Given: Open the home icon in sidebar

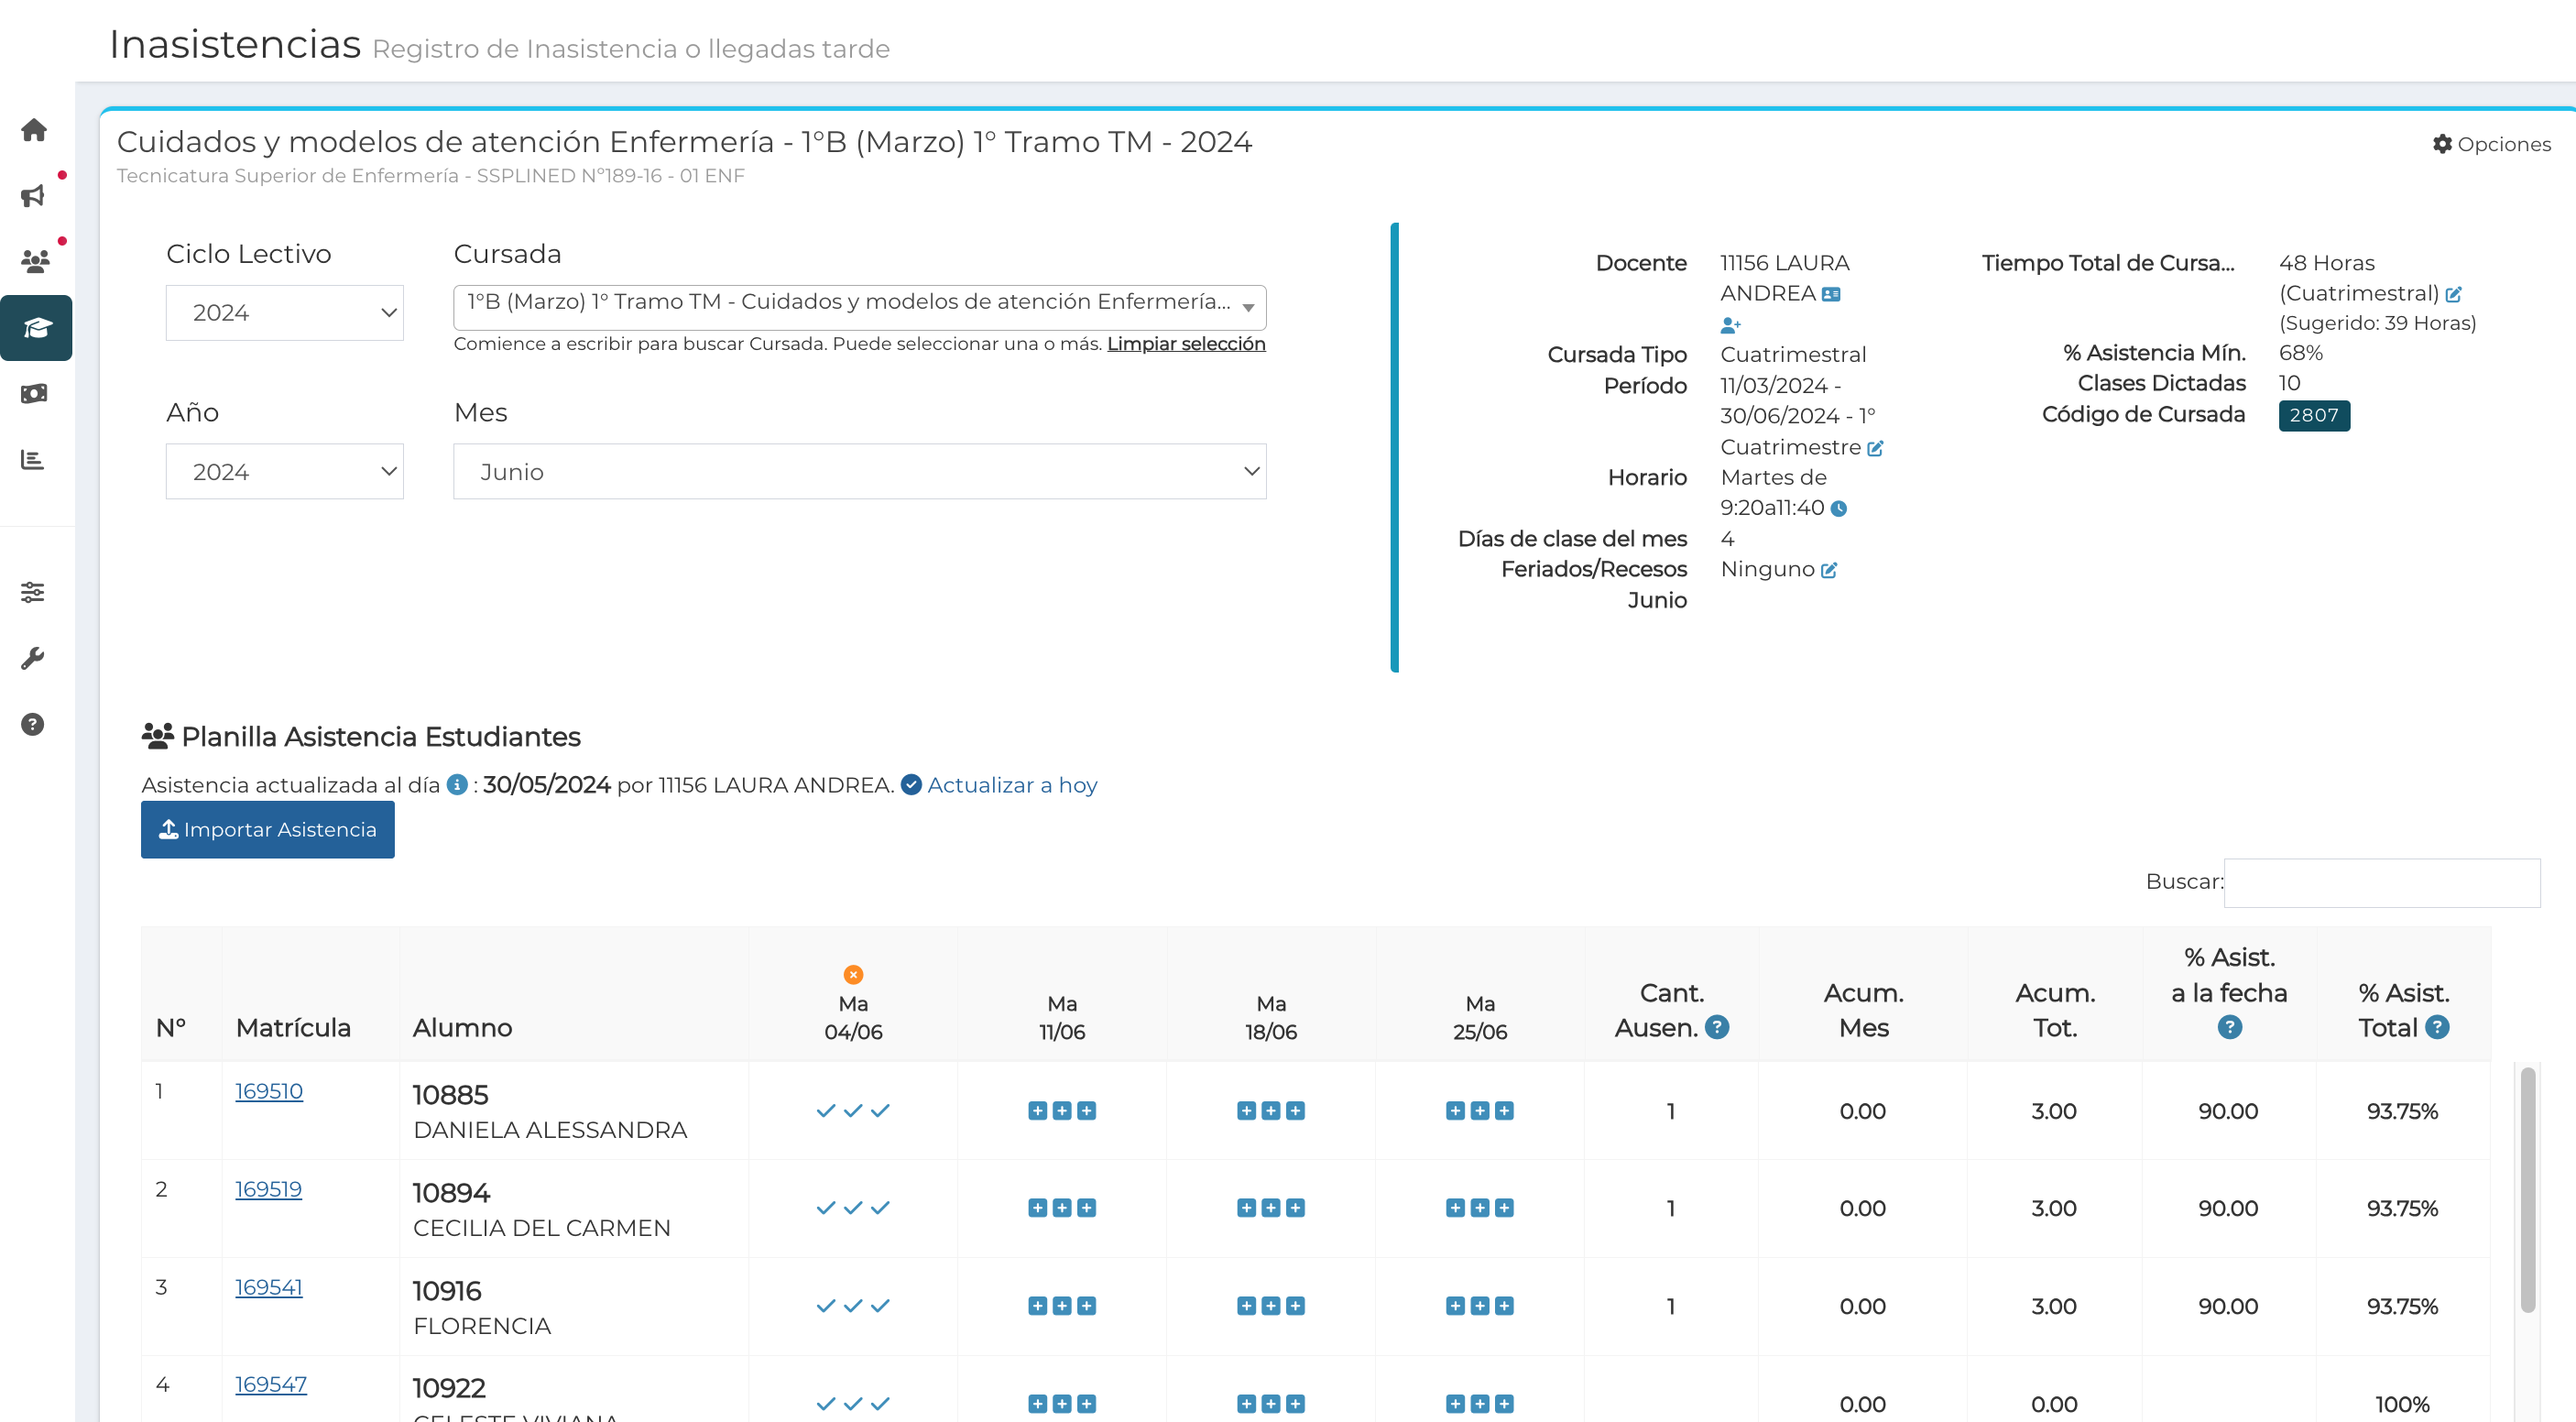Looking at the screenshot, I should click(x=34, y=130).
